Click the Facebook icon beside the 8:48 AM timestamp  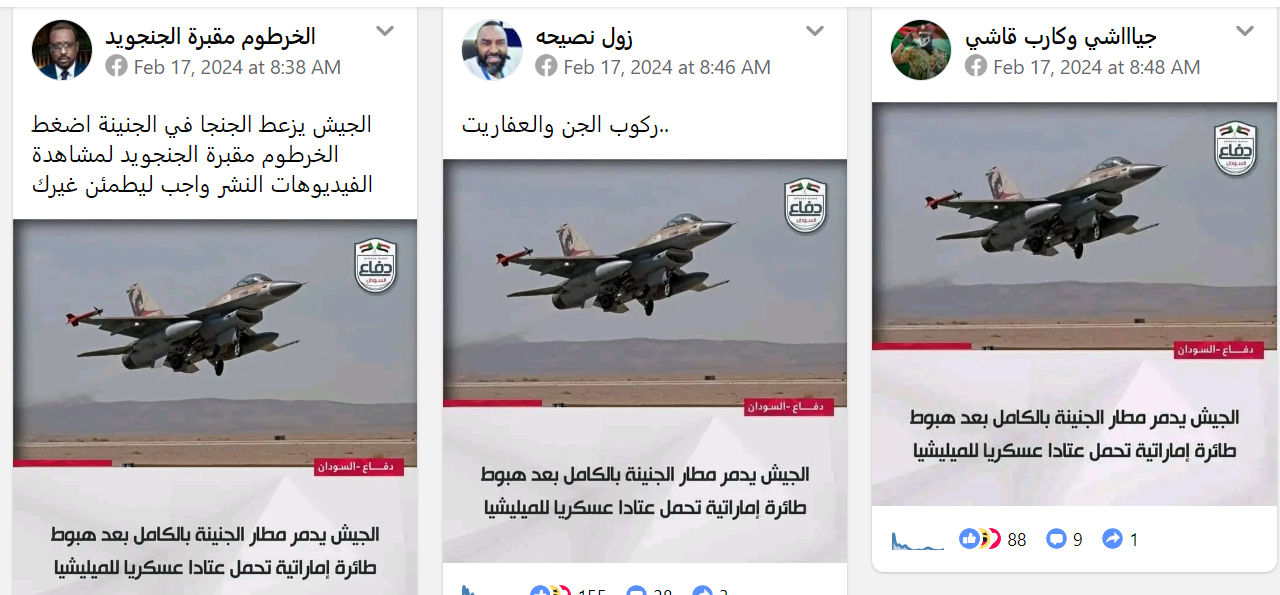point(976,67)
